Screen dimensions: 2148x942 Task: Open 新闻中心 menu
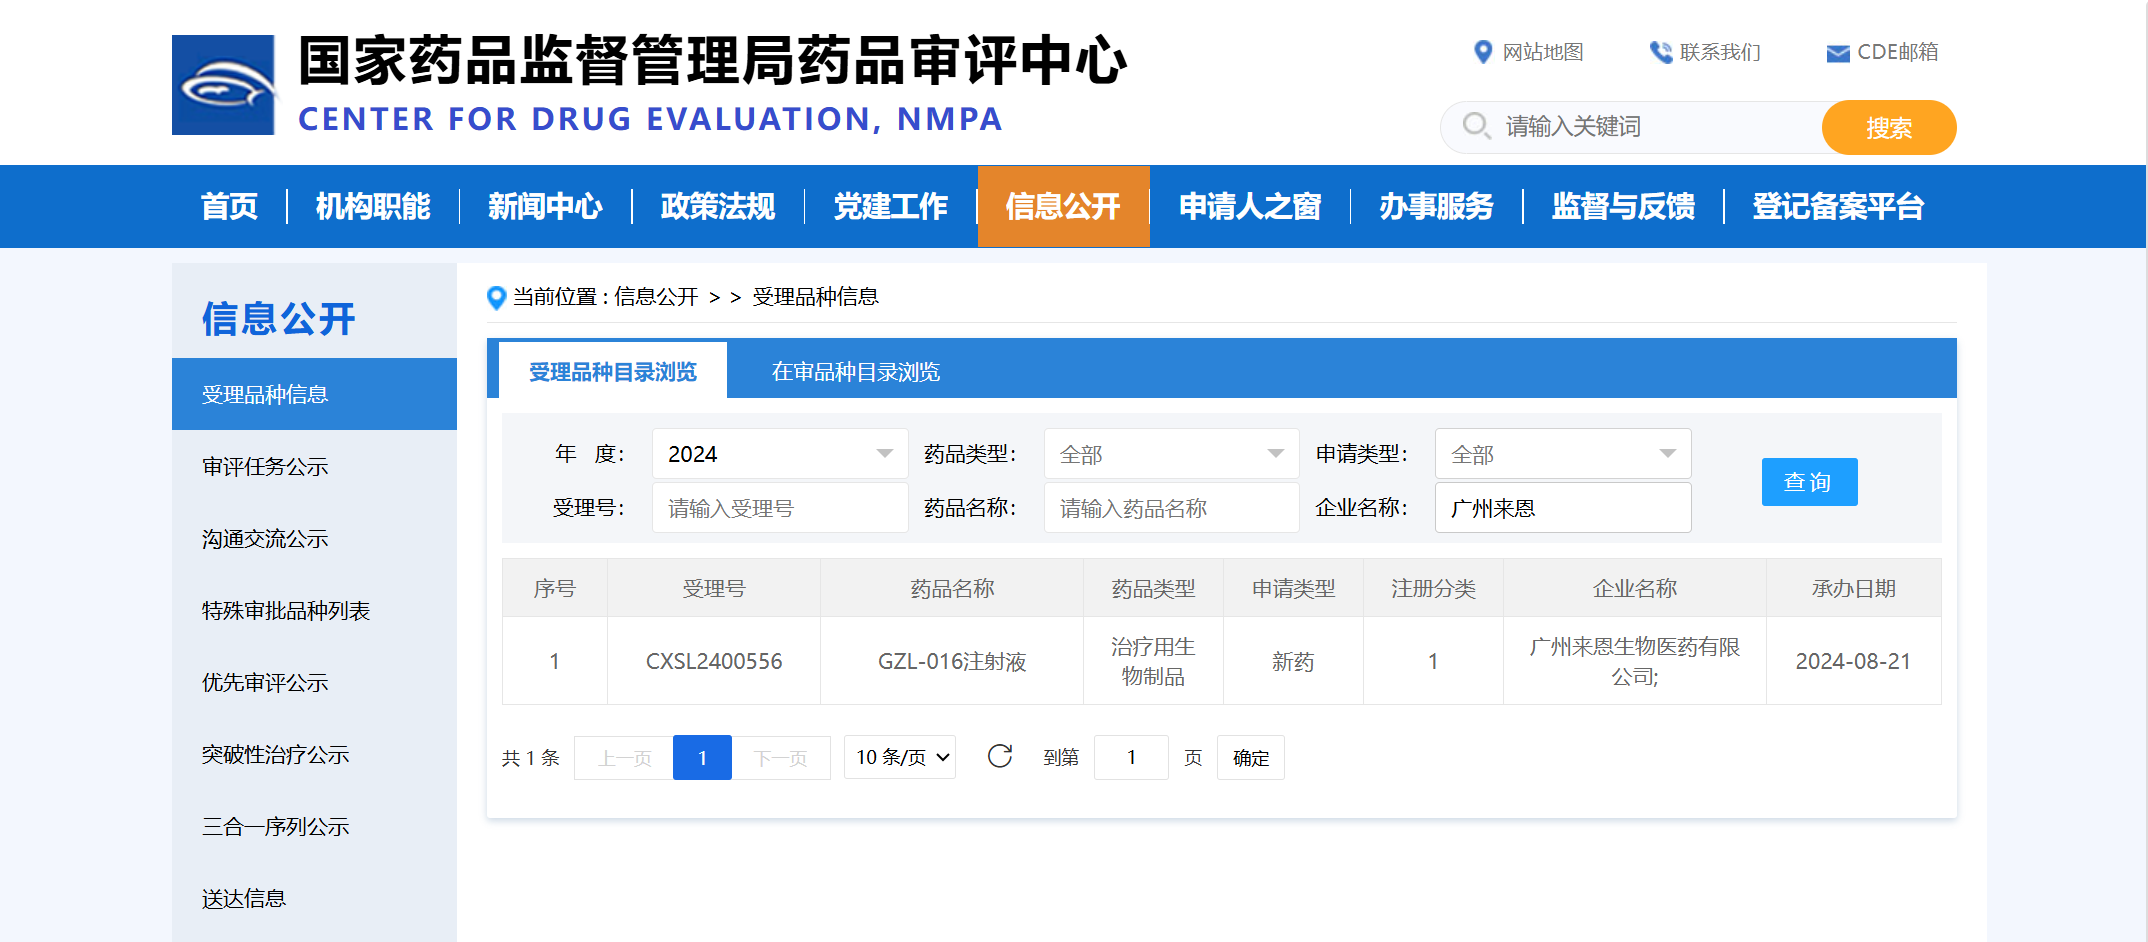point(545,206)
